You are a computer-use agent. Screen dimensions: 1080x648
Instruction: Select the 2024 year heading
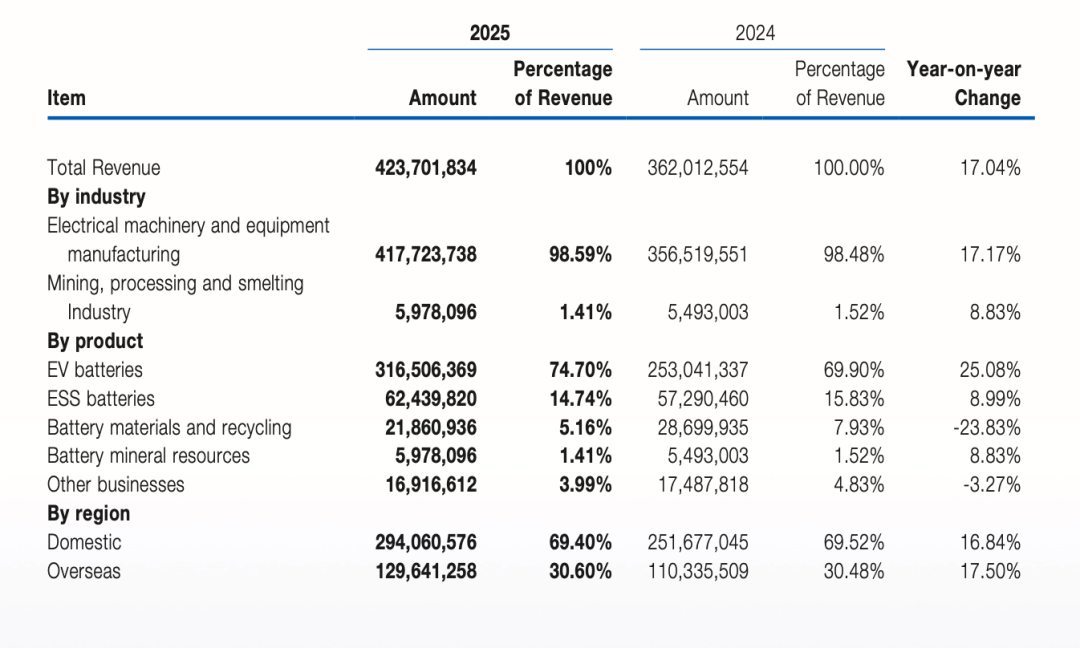pos(755,33)
